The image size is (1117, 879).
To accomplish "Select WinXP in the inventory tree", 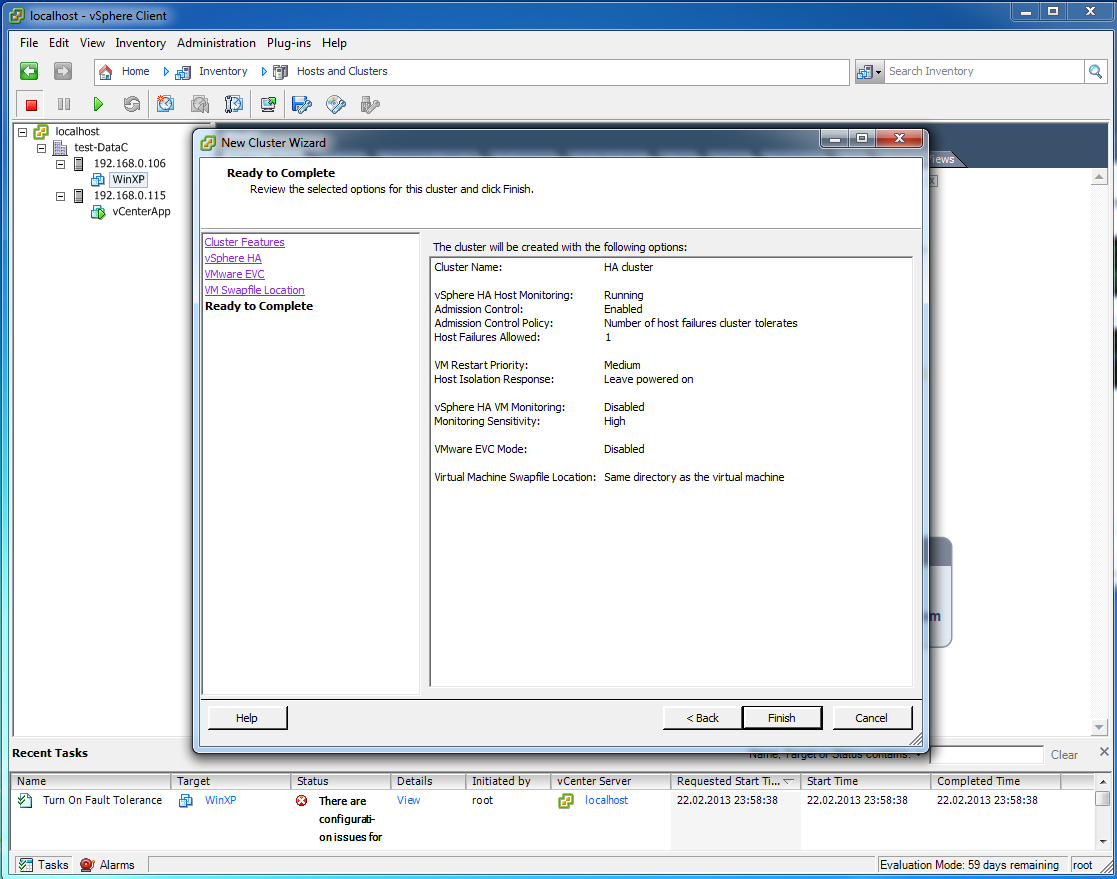I will [128, 180].
